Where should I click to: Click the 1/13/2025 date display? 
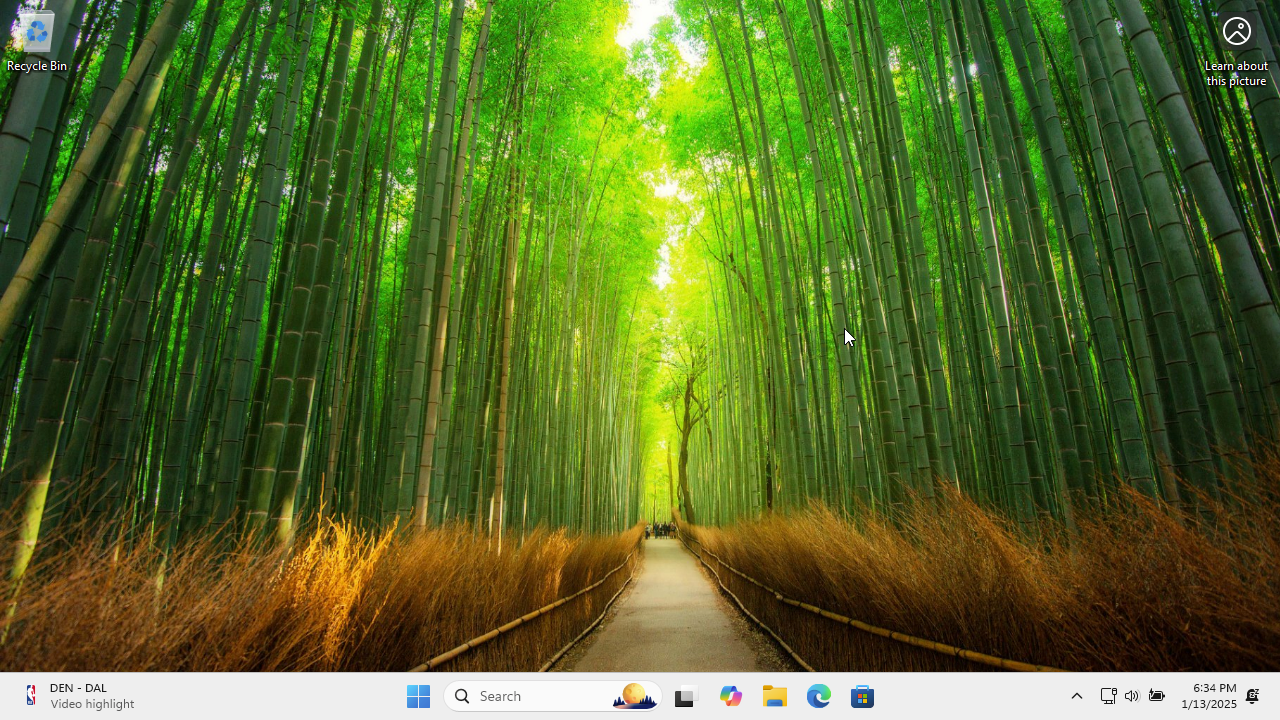(x=1209, y=704)
